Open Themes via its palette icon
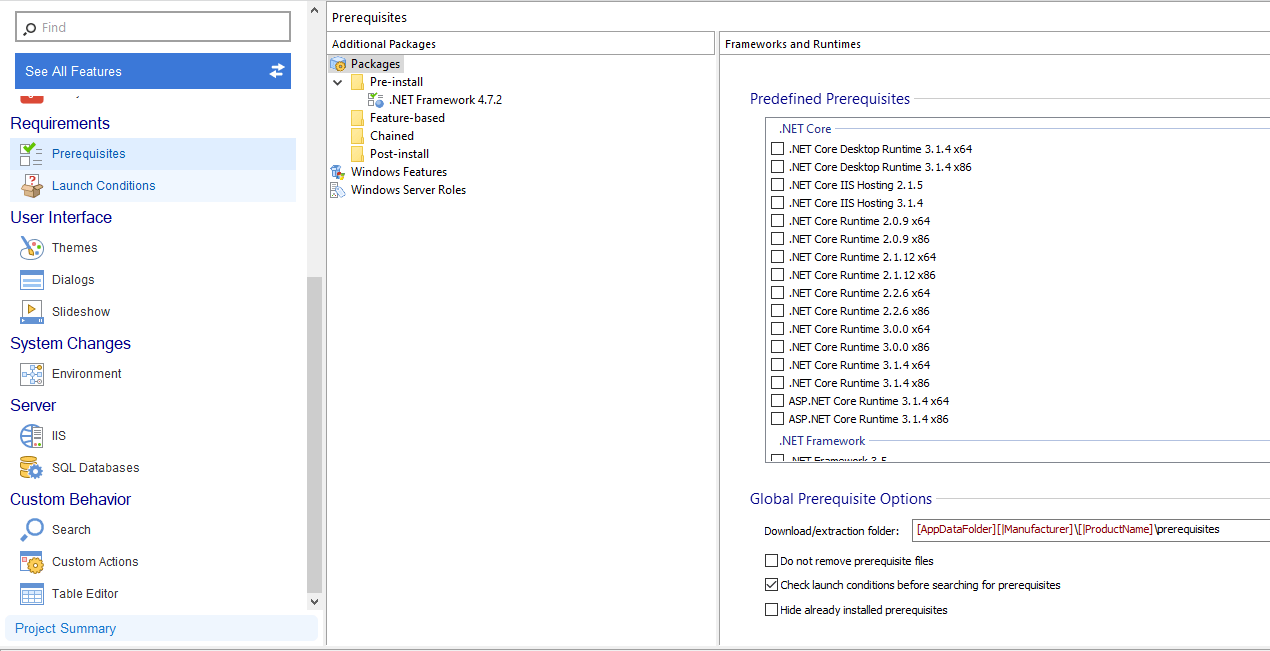The height and width of the screenshot is (651, 1270). (x=32, y=248)
